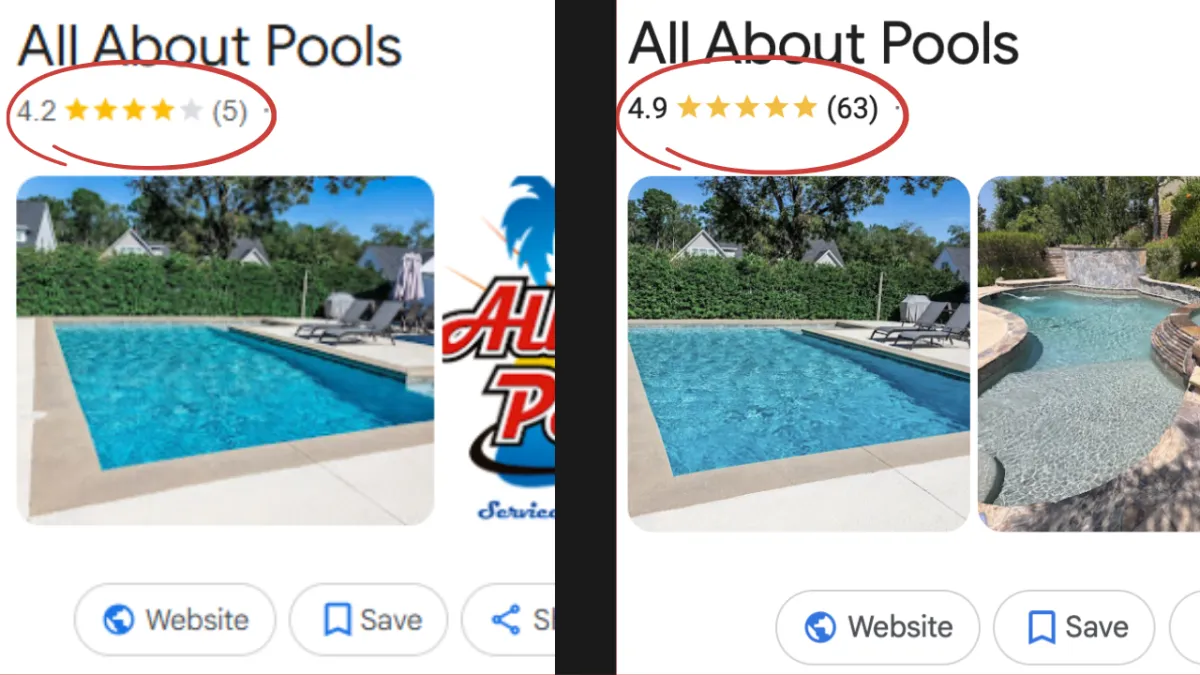Screen dimensions: 1200x675
Task: Click the bookmark icon in right Save button
Action: 1041,628
